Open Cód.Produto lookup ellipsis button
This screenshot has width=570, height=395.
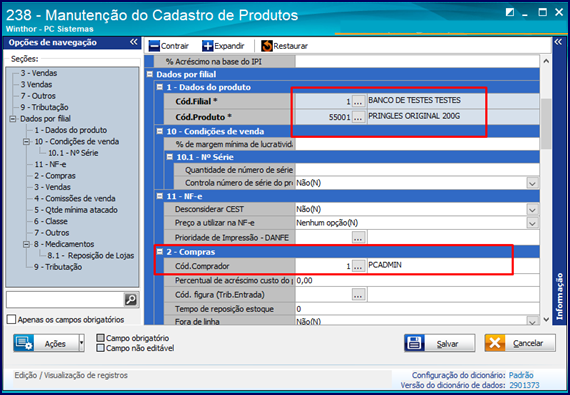358,117
